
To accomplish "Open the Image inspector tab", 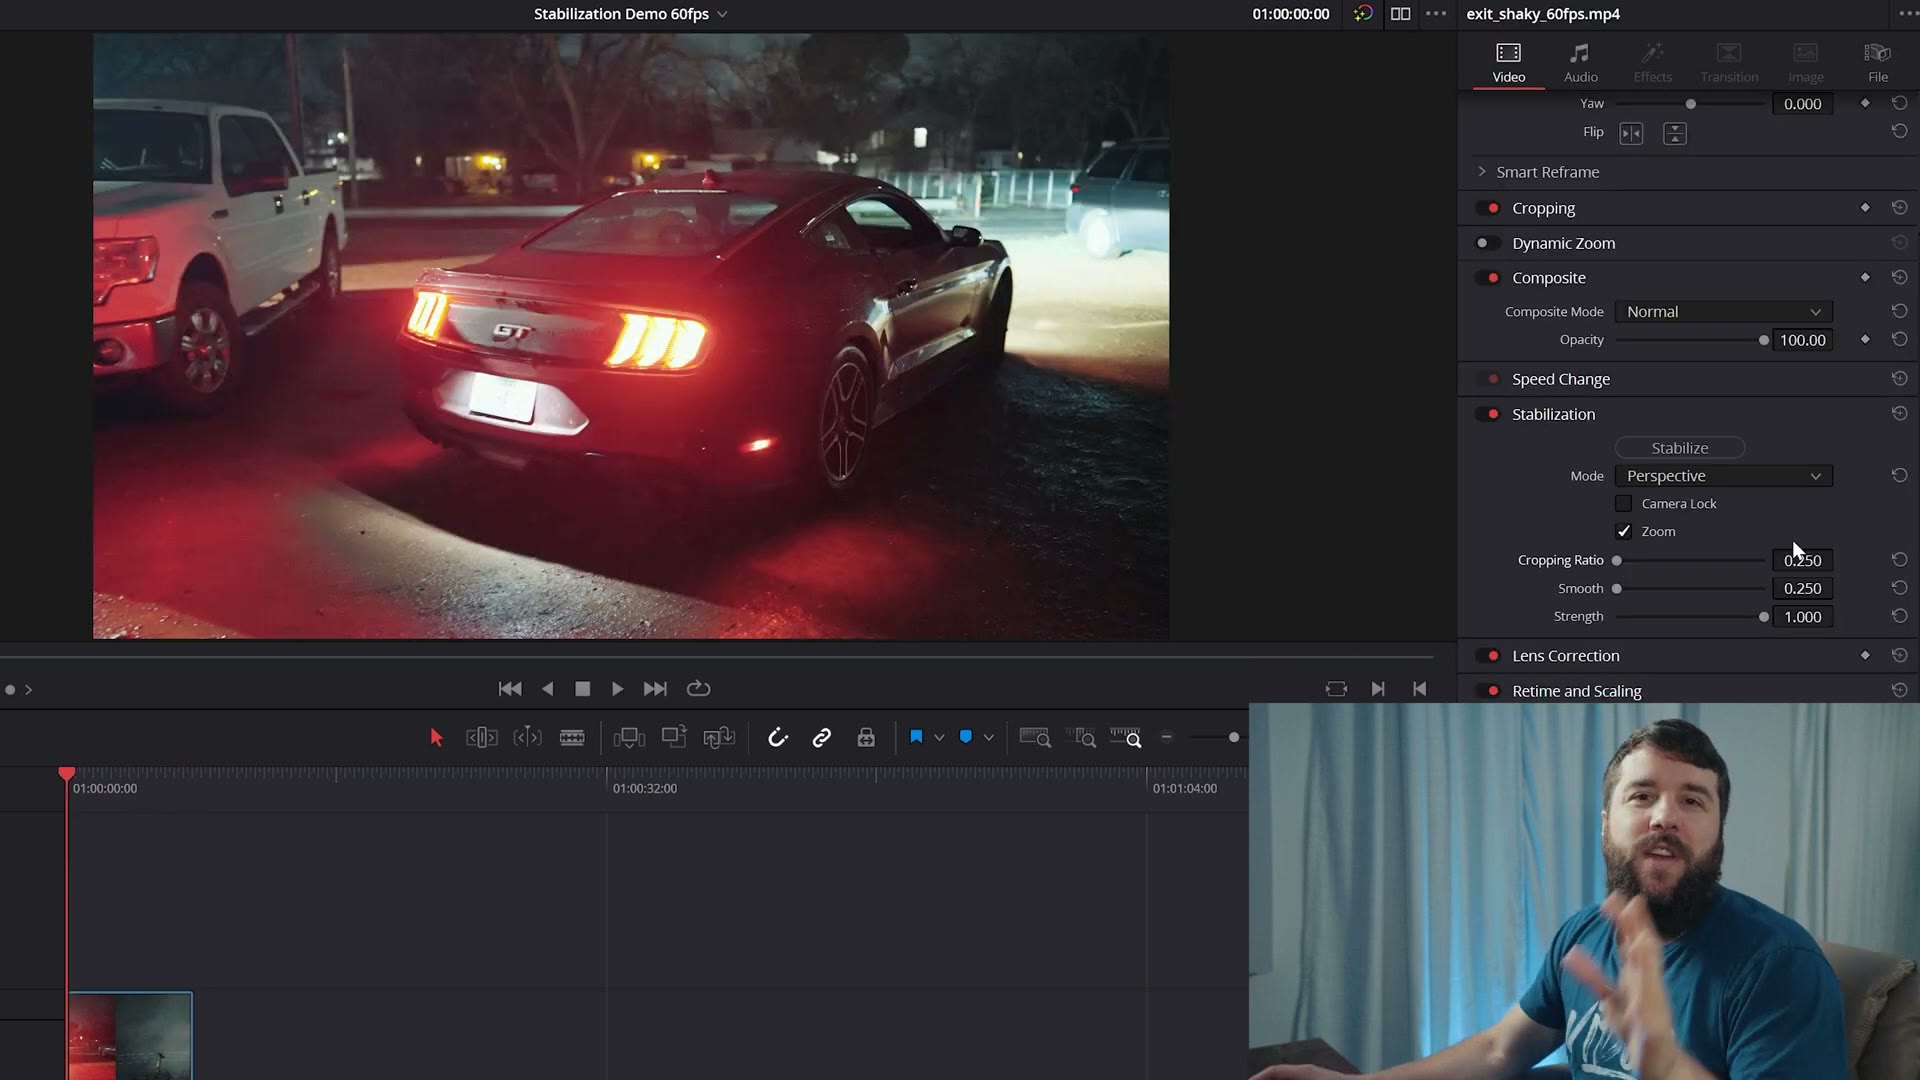I will point(1806,62).
